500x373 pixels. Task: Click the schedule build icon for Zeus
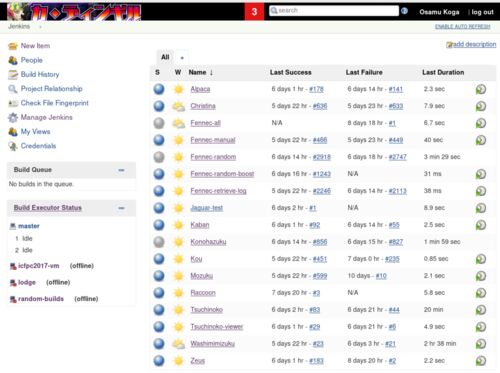480,360
